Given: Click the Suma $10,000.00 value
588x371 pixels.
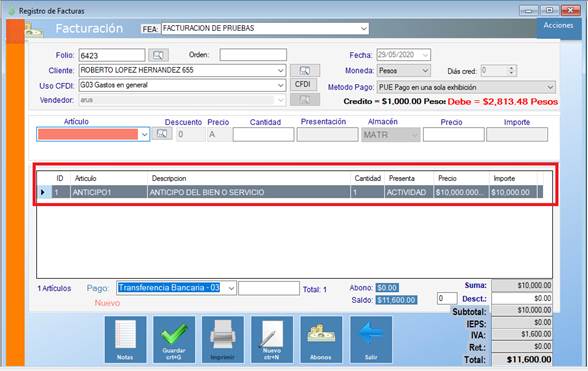Looking at the screenshot, I should point(522,285).
